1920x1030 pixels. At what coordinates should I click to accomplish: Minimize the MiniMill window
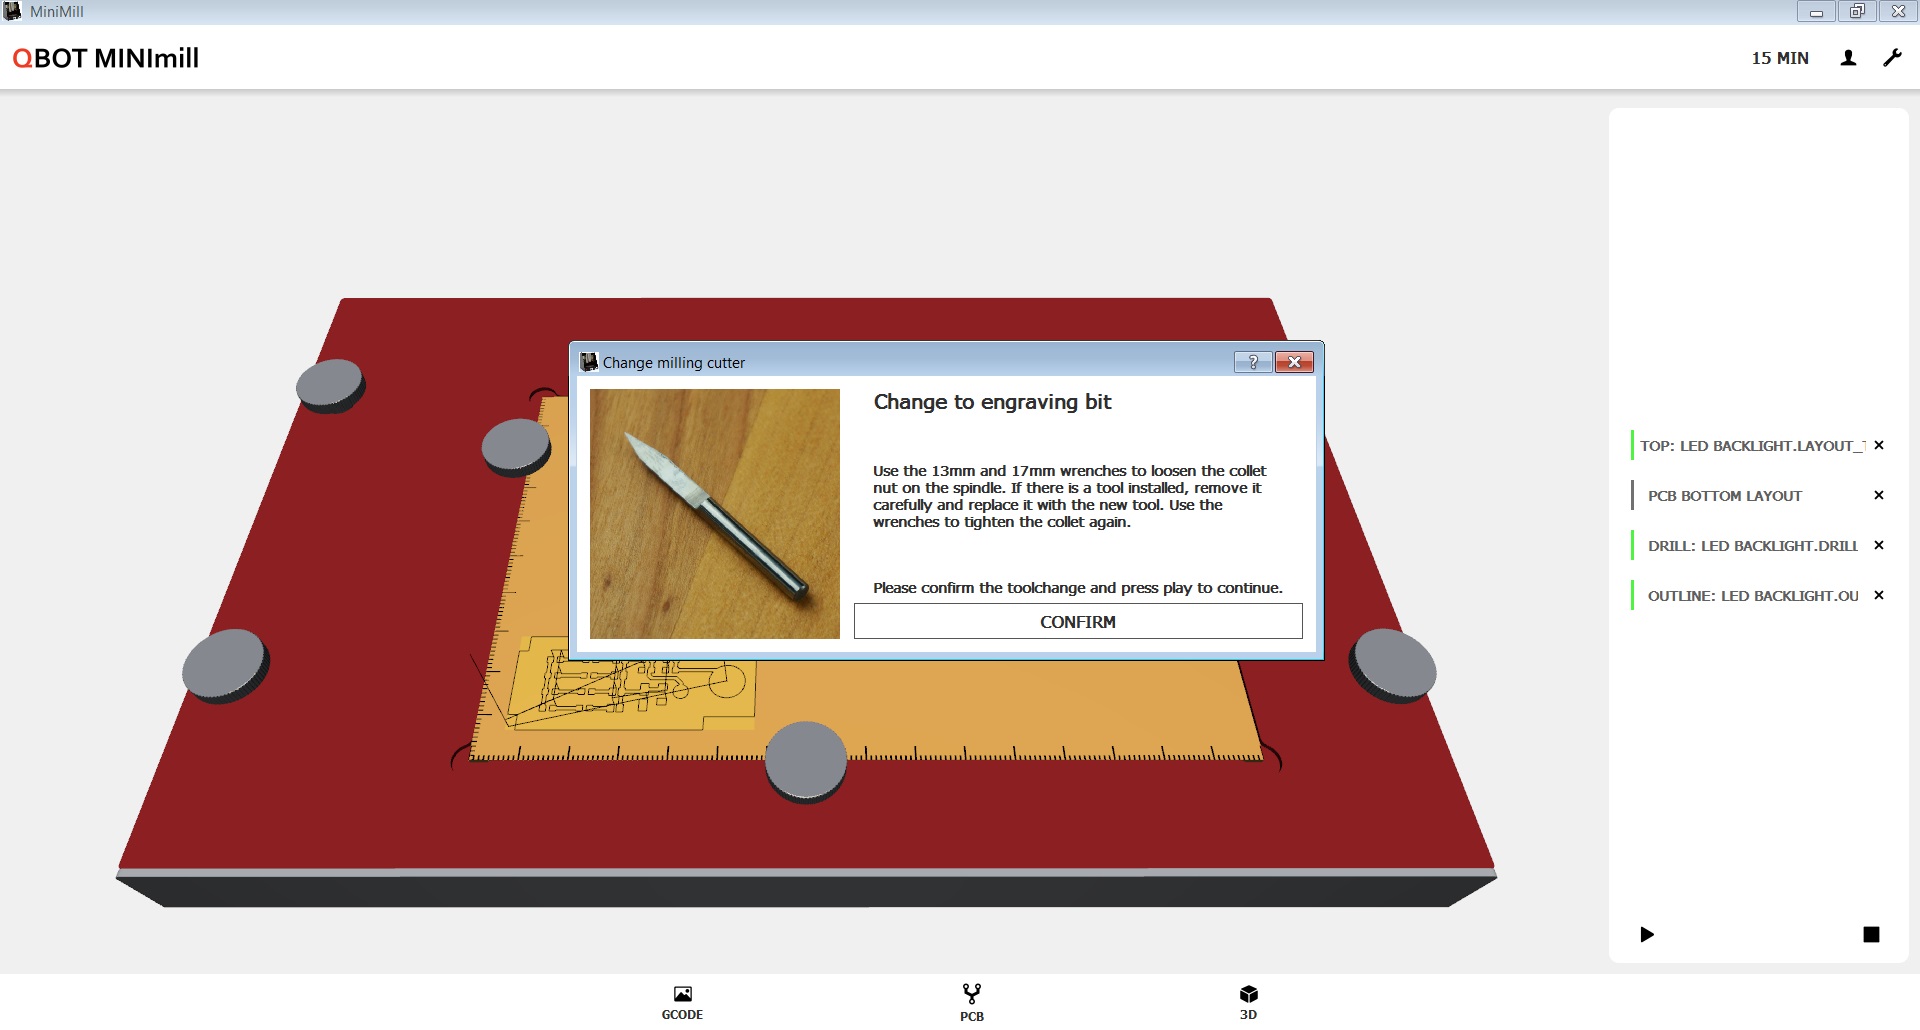pyautogui.click(x=1816, y=11)
